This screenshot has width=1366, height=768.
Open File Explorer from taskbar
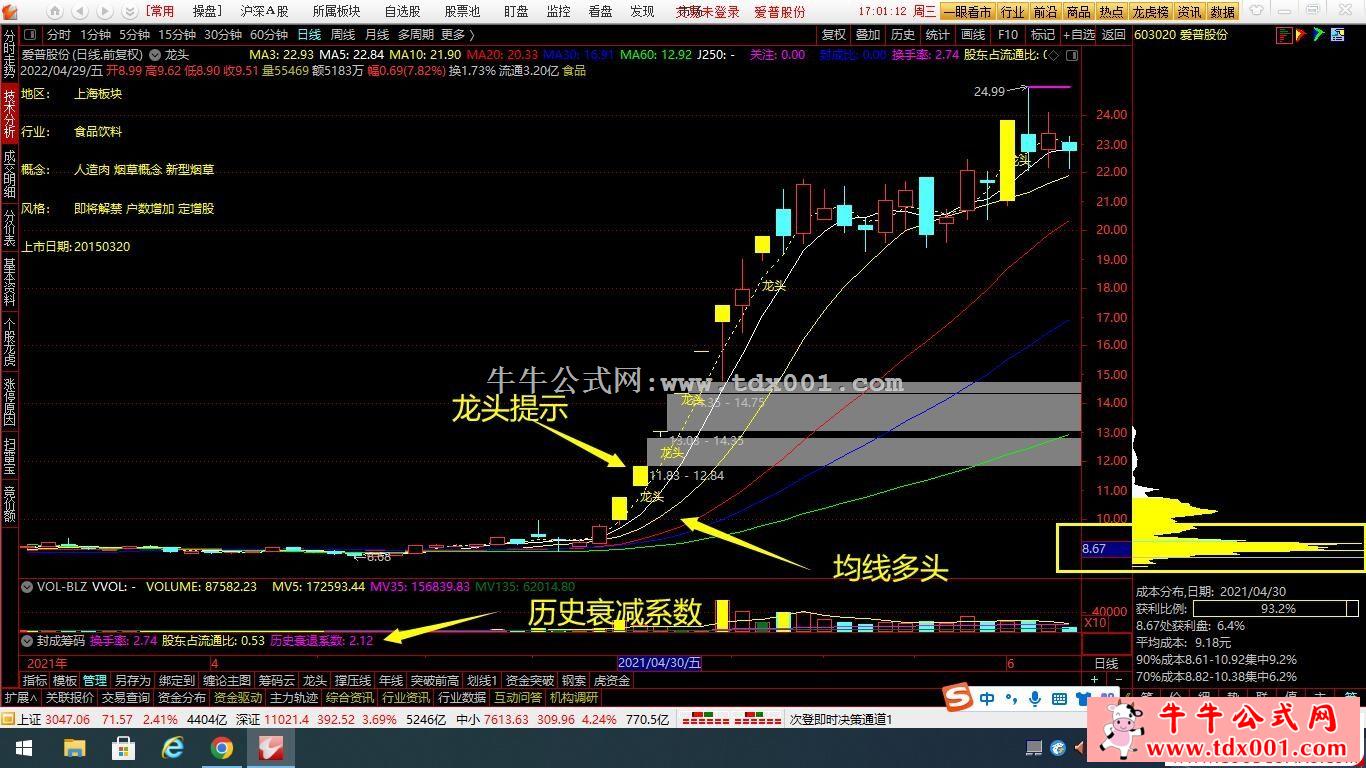pyautogui.click(x=74, y=748)
